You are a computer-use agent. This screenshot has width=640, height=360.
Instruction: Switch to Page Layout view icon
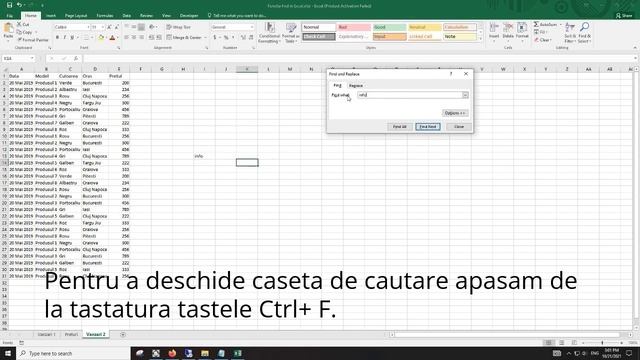click(x=562, y=343)
